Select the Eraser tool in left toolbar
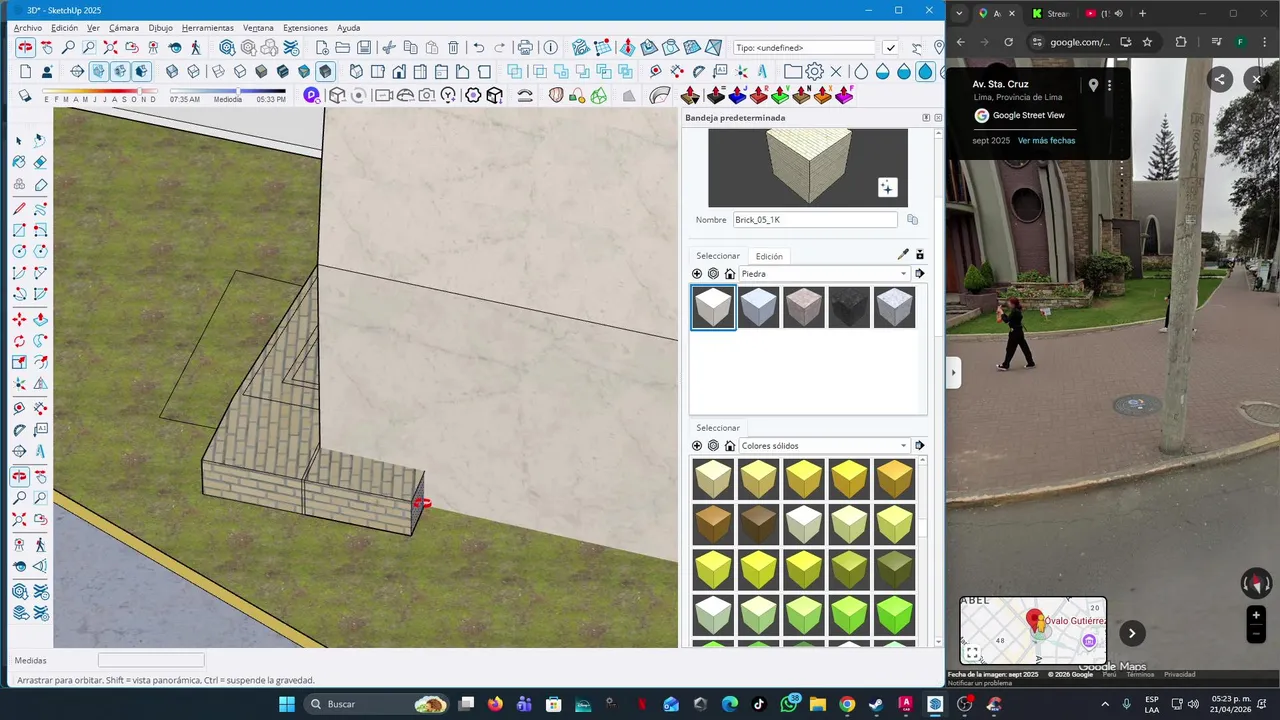Viewport: 1280px width, 720px height. click(x=40, y=162)
